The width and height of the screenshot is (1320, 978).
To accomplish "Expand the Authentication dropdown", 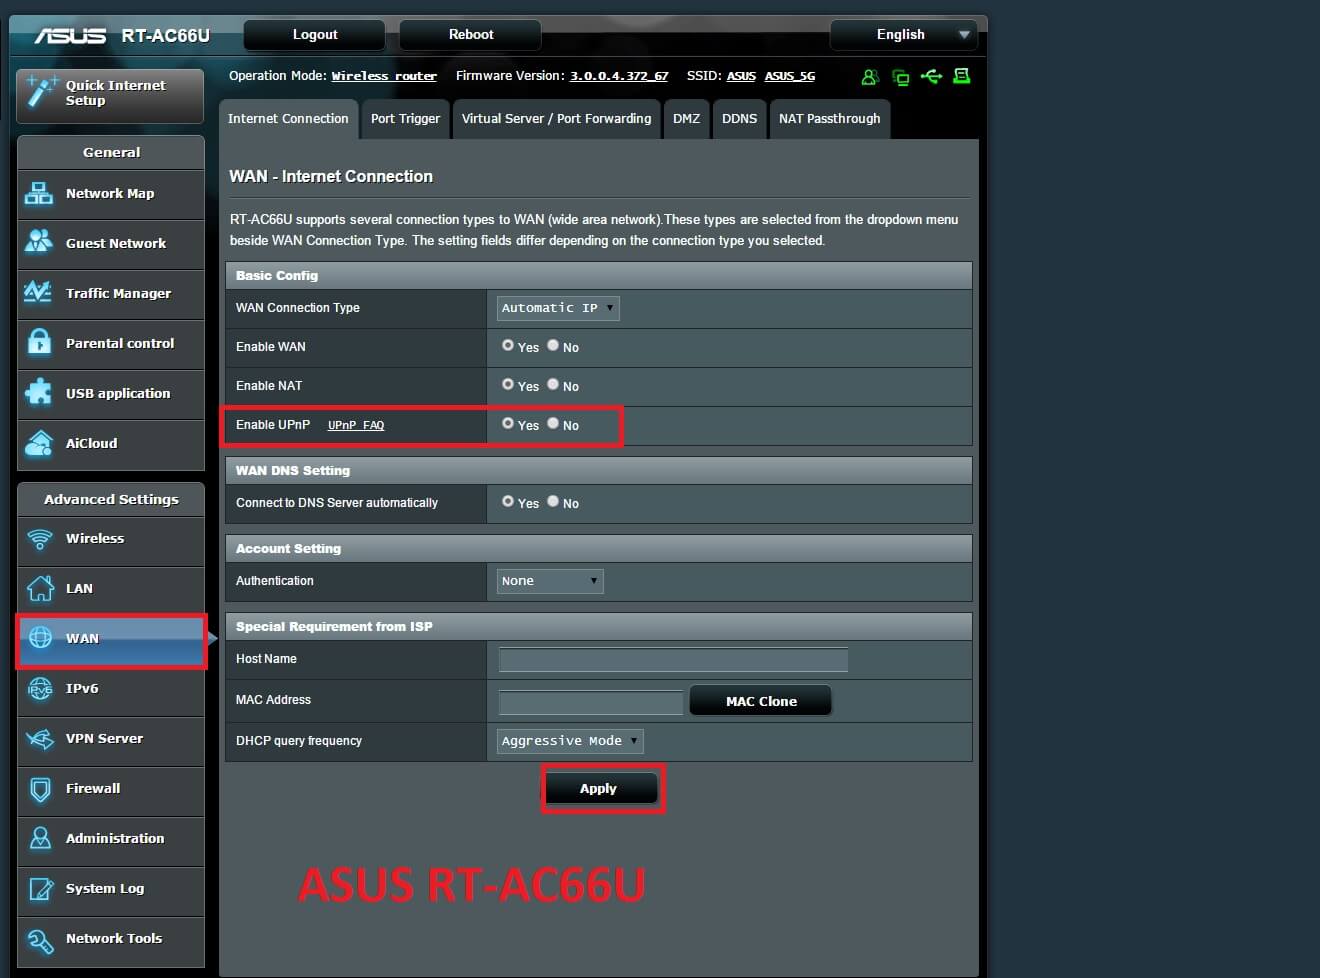I will [550, 581].
